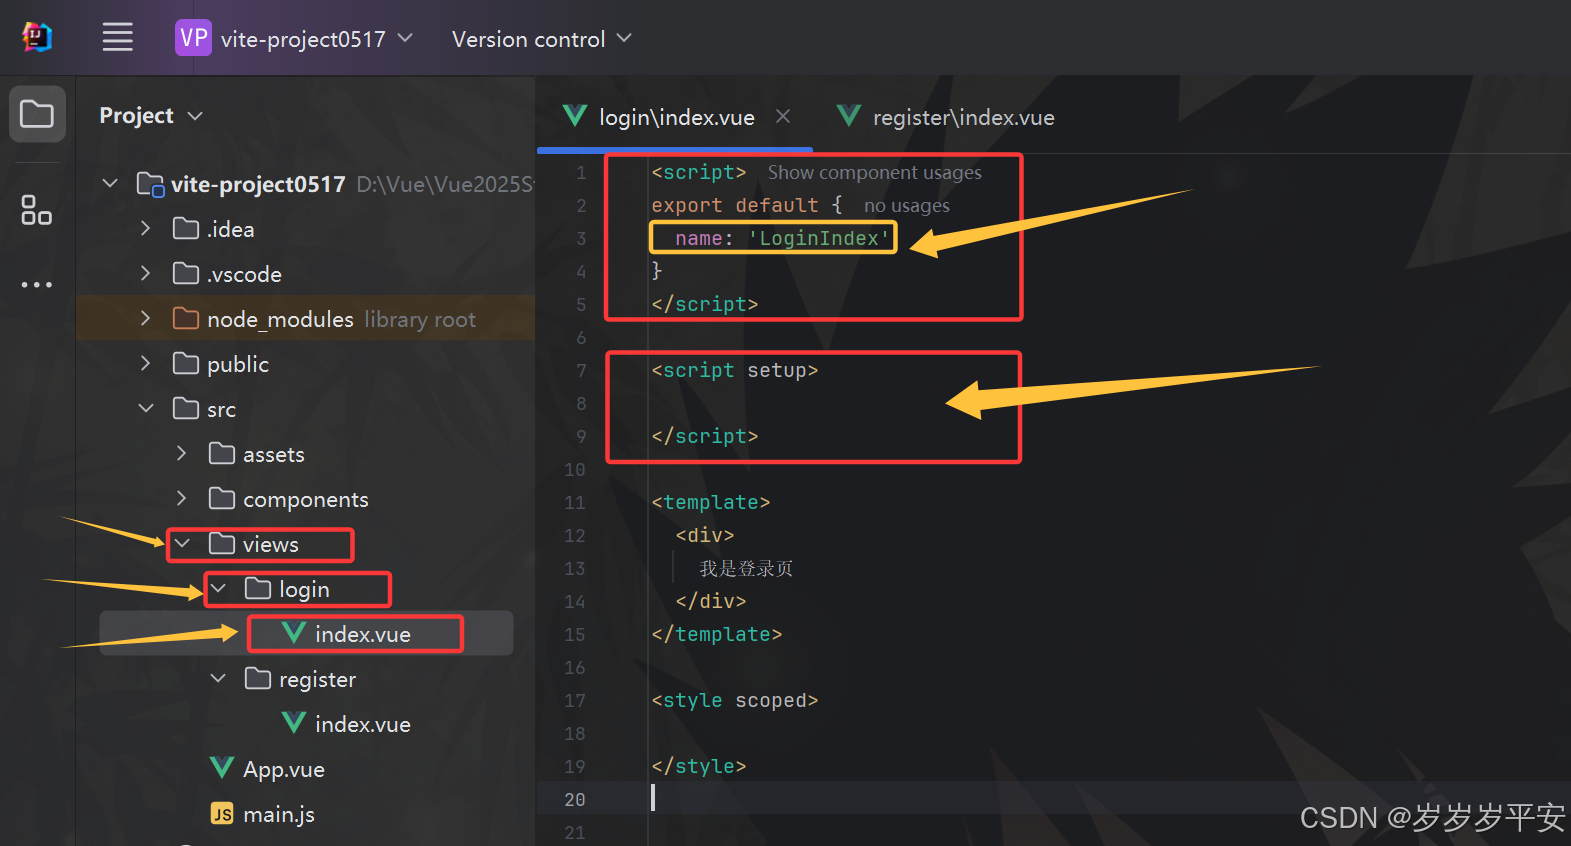Toggle the Project tool window folder icon
This screenshot has width=1571, height=846.
click(37, 114)
